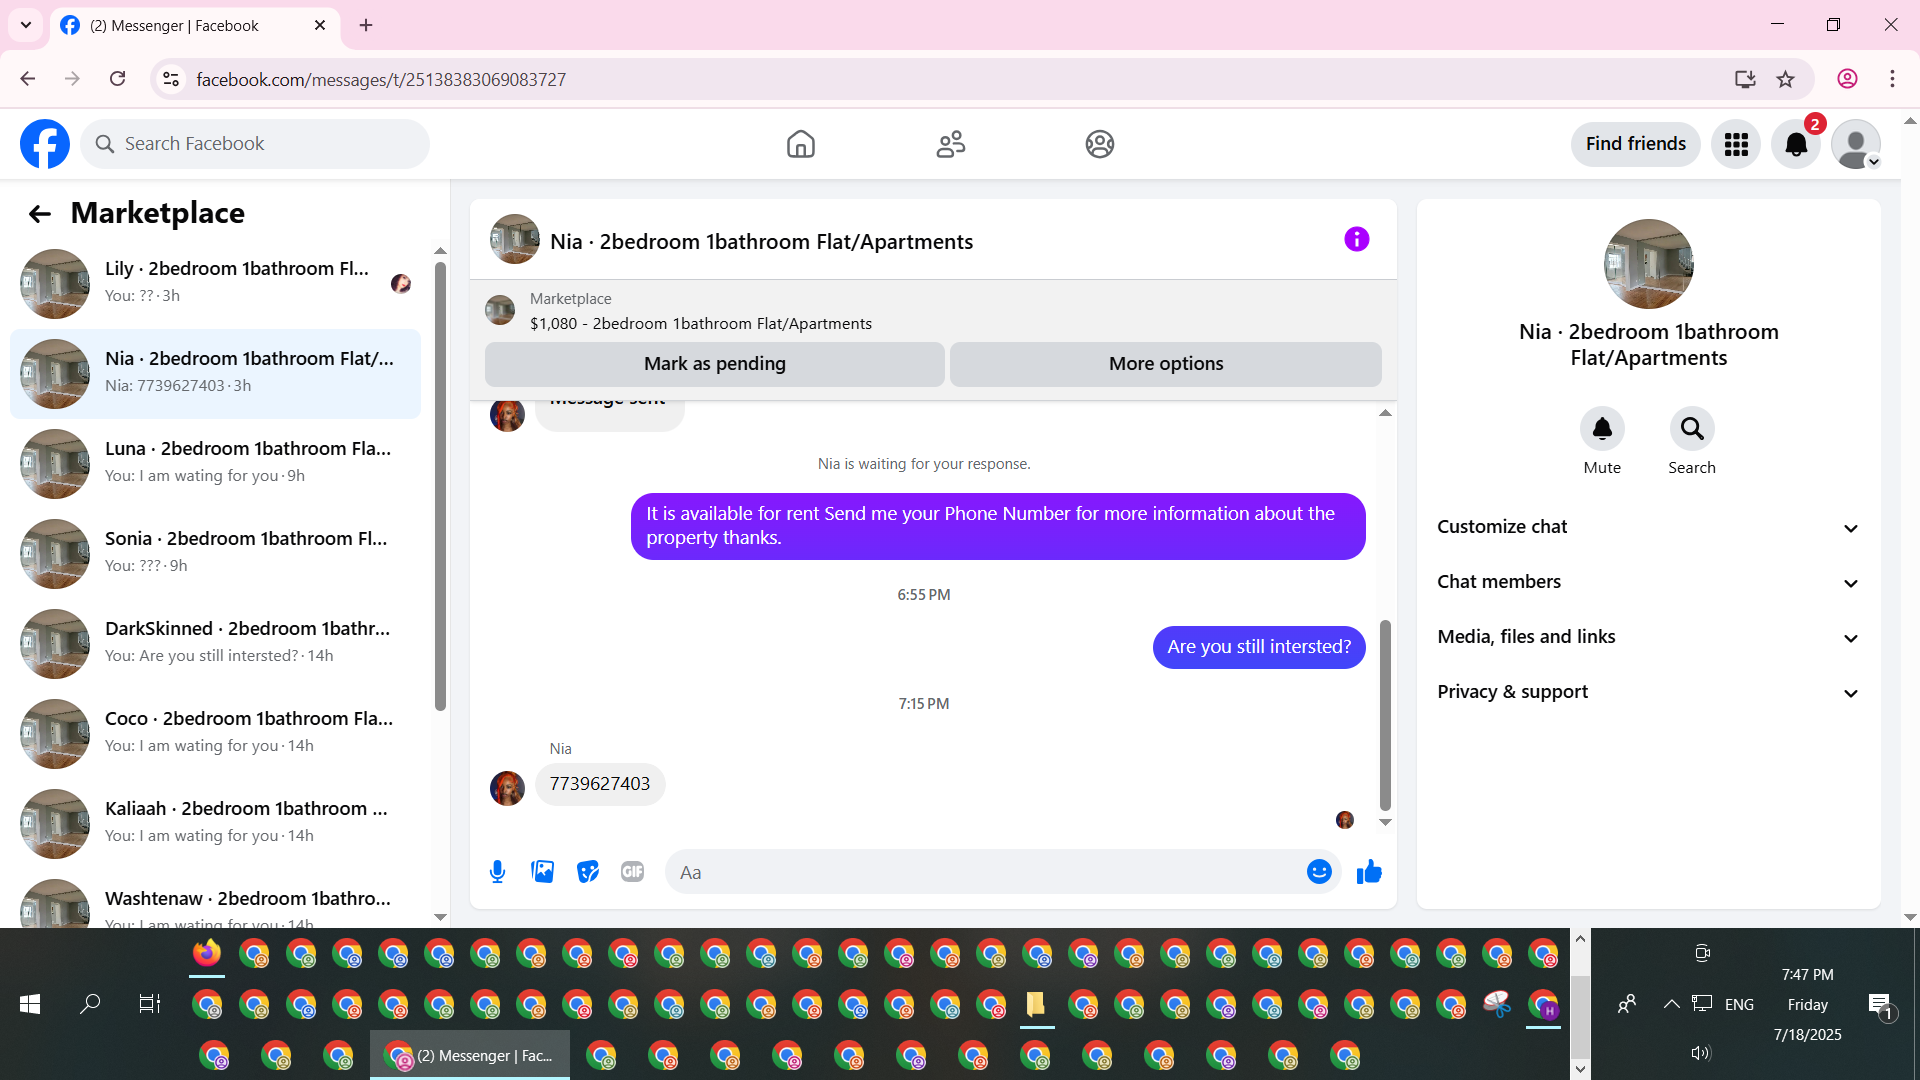Open the Windows notification center
Image resolution: width=1920 pixels, height=1080 pixels.
1880,1005
